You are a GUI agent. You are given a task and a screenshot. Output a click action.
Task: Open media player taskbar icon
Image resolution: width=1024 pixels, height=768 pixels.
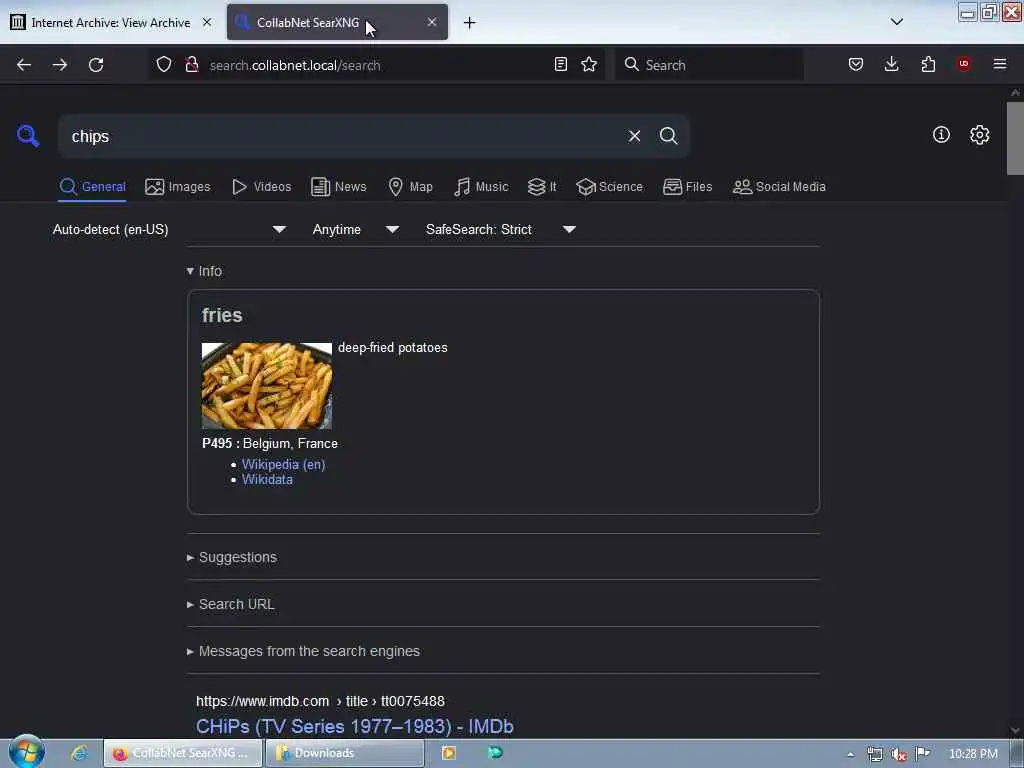pyautogui.click(x=449, y=753)
